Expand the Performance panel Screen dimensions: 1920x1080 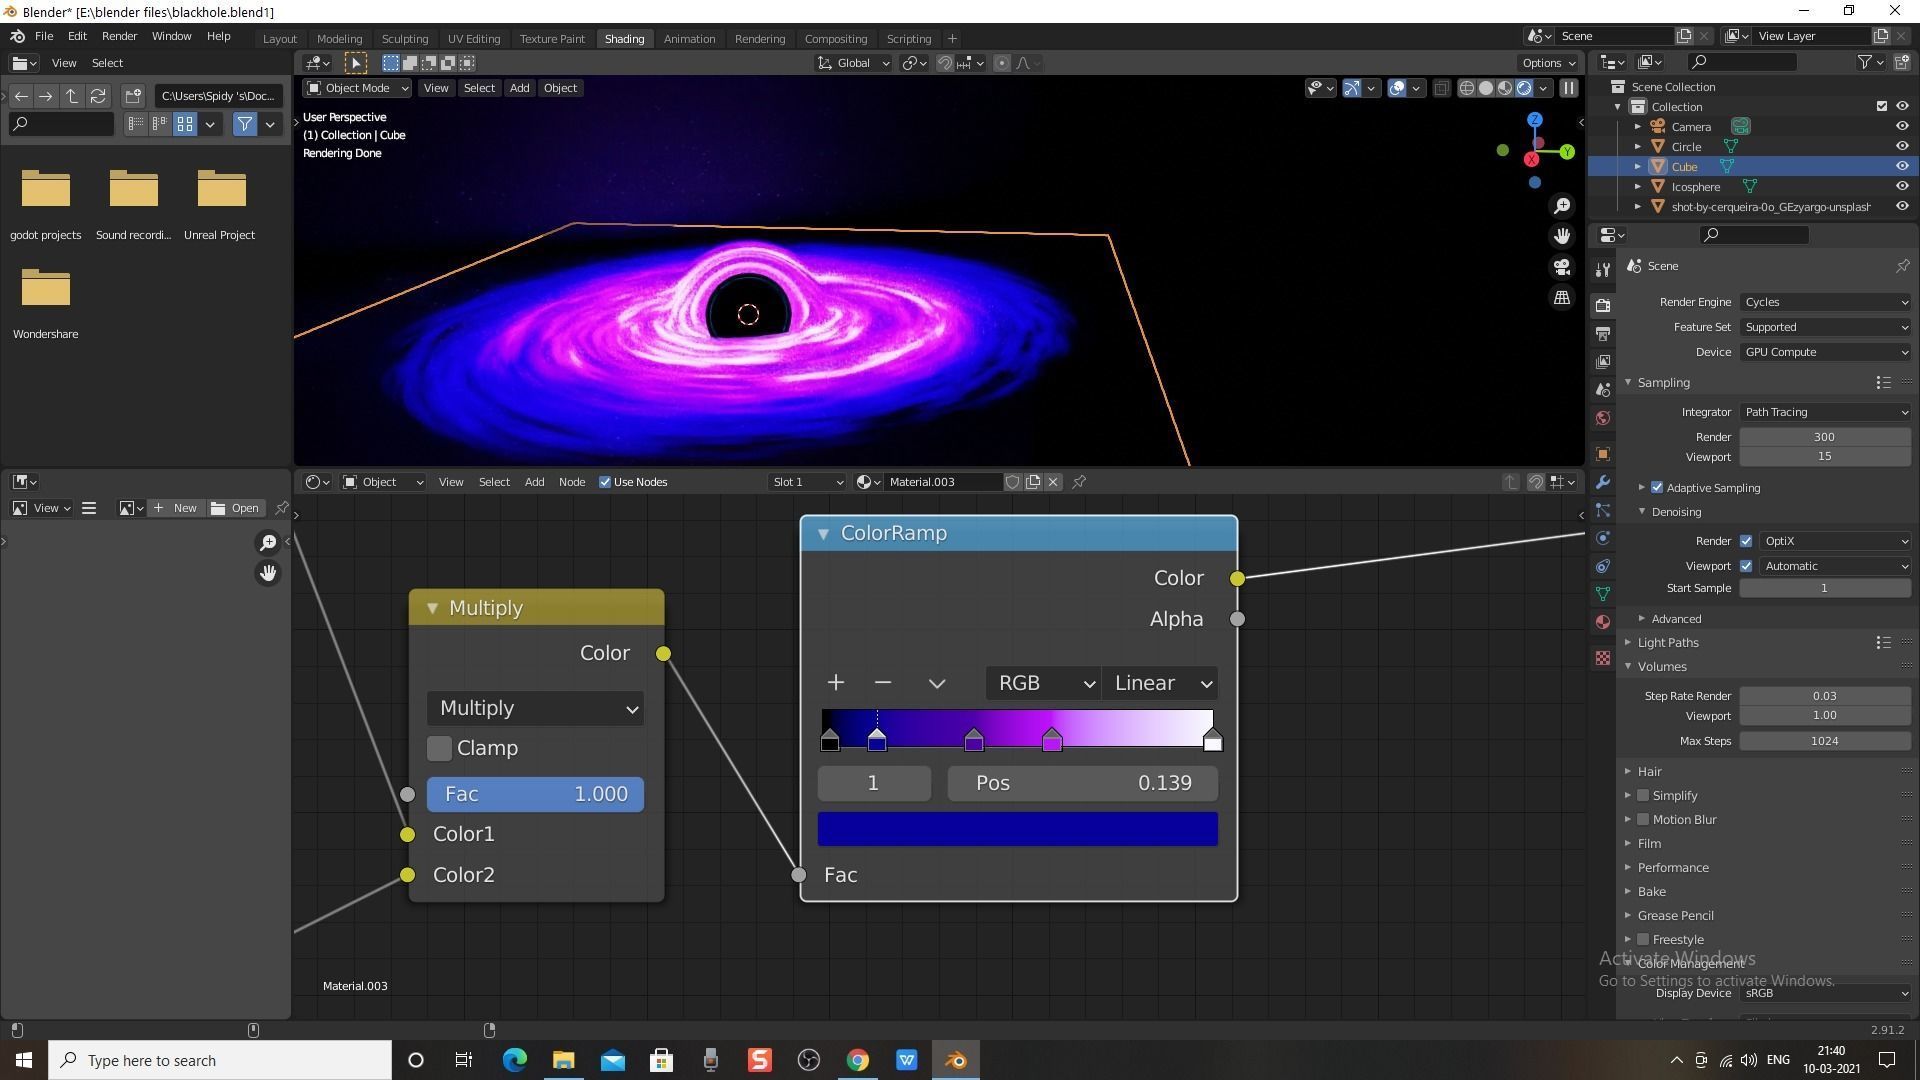[1672, 868]
